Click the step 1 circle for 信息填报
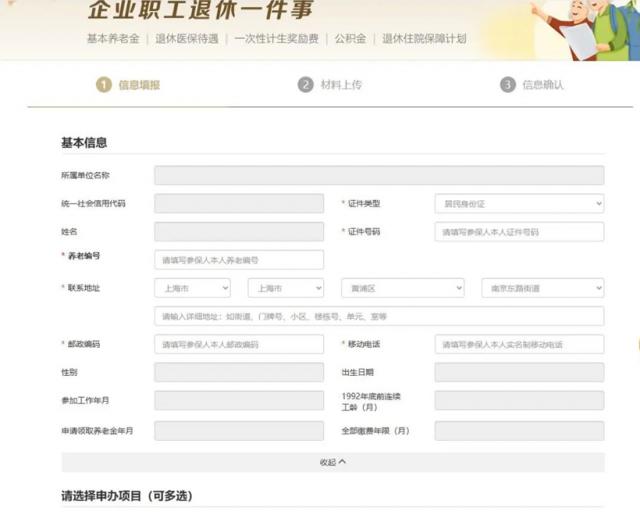This screenshot has width=640, height=519. [x=103, y=85]
